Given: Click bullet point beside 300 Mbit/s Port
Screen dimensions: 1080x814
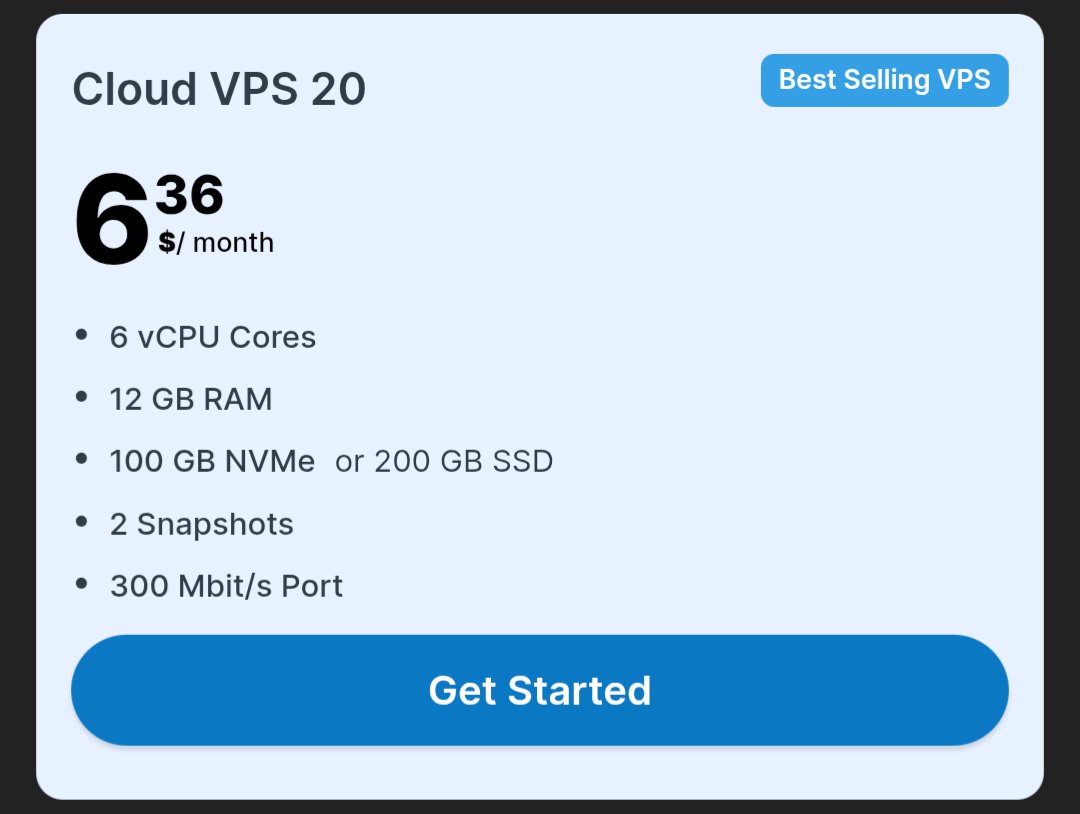Looking at the screenshot, I should coord(81,585).
